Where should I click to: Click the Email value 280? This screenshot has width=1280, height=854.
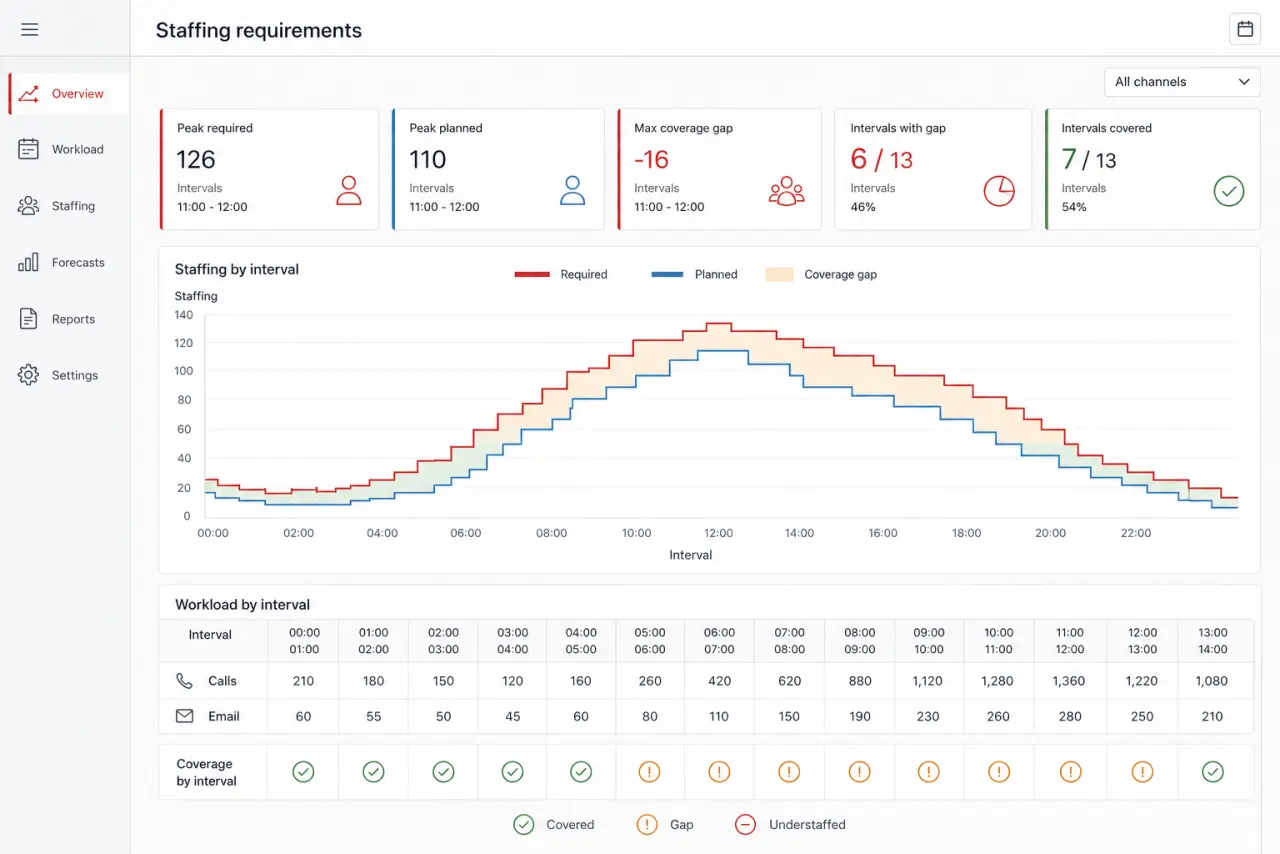1070,716
